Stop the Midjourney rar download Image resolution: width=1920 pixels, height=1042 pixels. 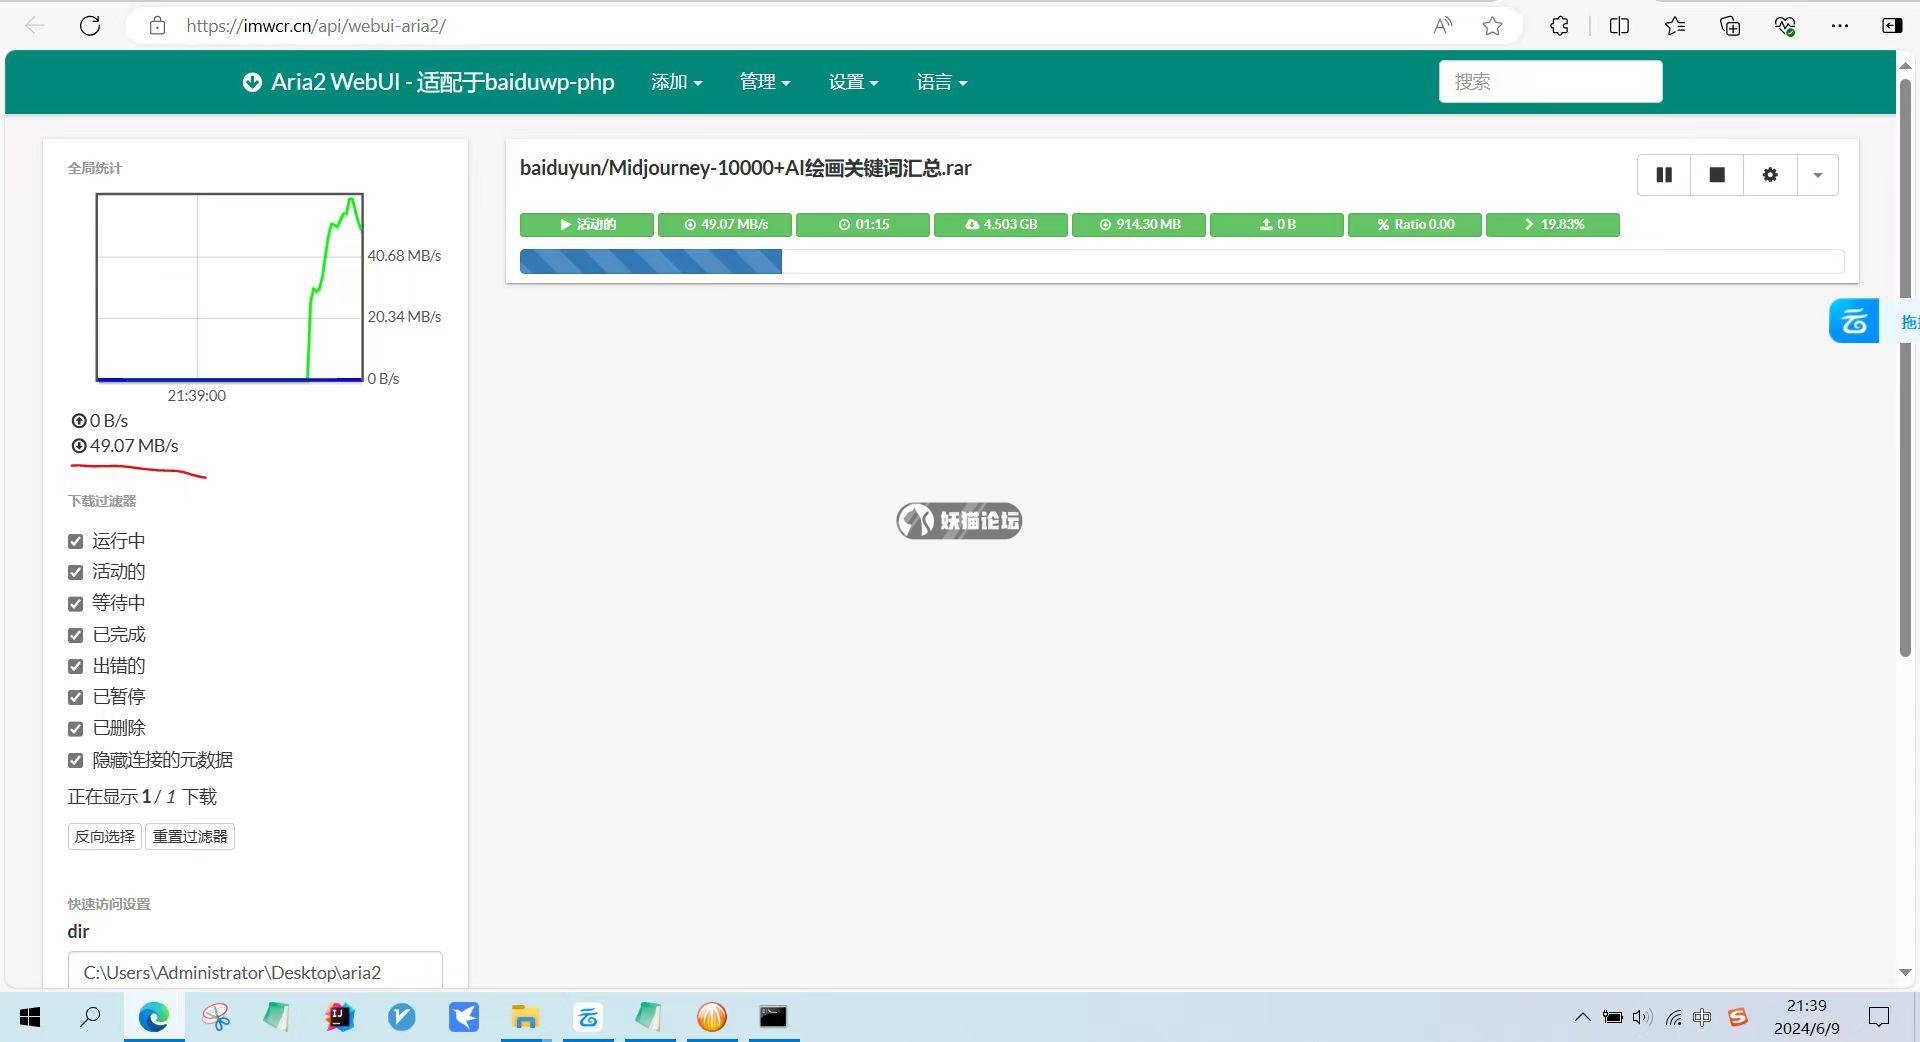(x=1717, y=175)
